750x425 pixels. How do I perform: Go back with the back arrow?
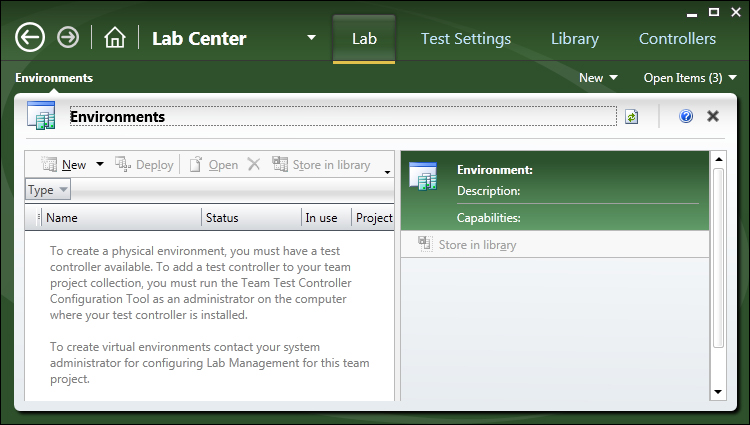click(x=30, y=38)
